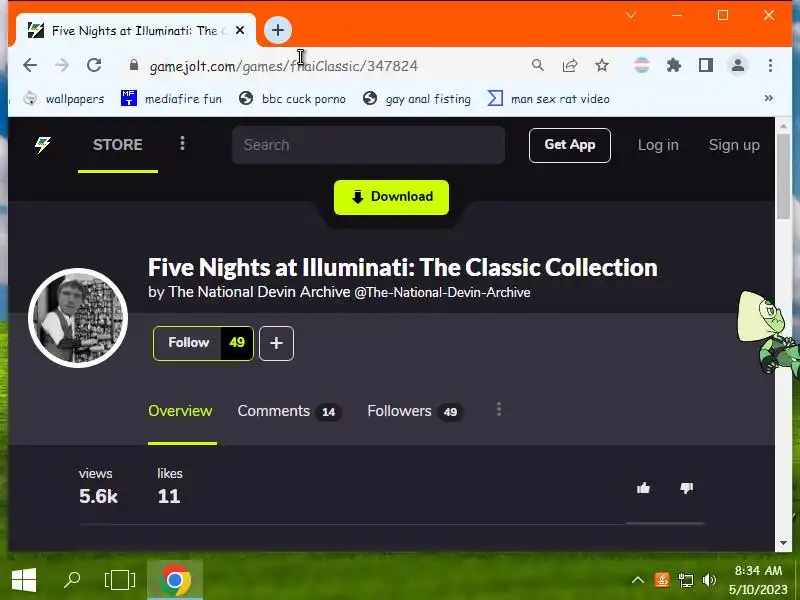Image resolution: width=800 pixels, height=600 pixels.
Task: Click the address bar URL
Action: click(284, 66)
